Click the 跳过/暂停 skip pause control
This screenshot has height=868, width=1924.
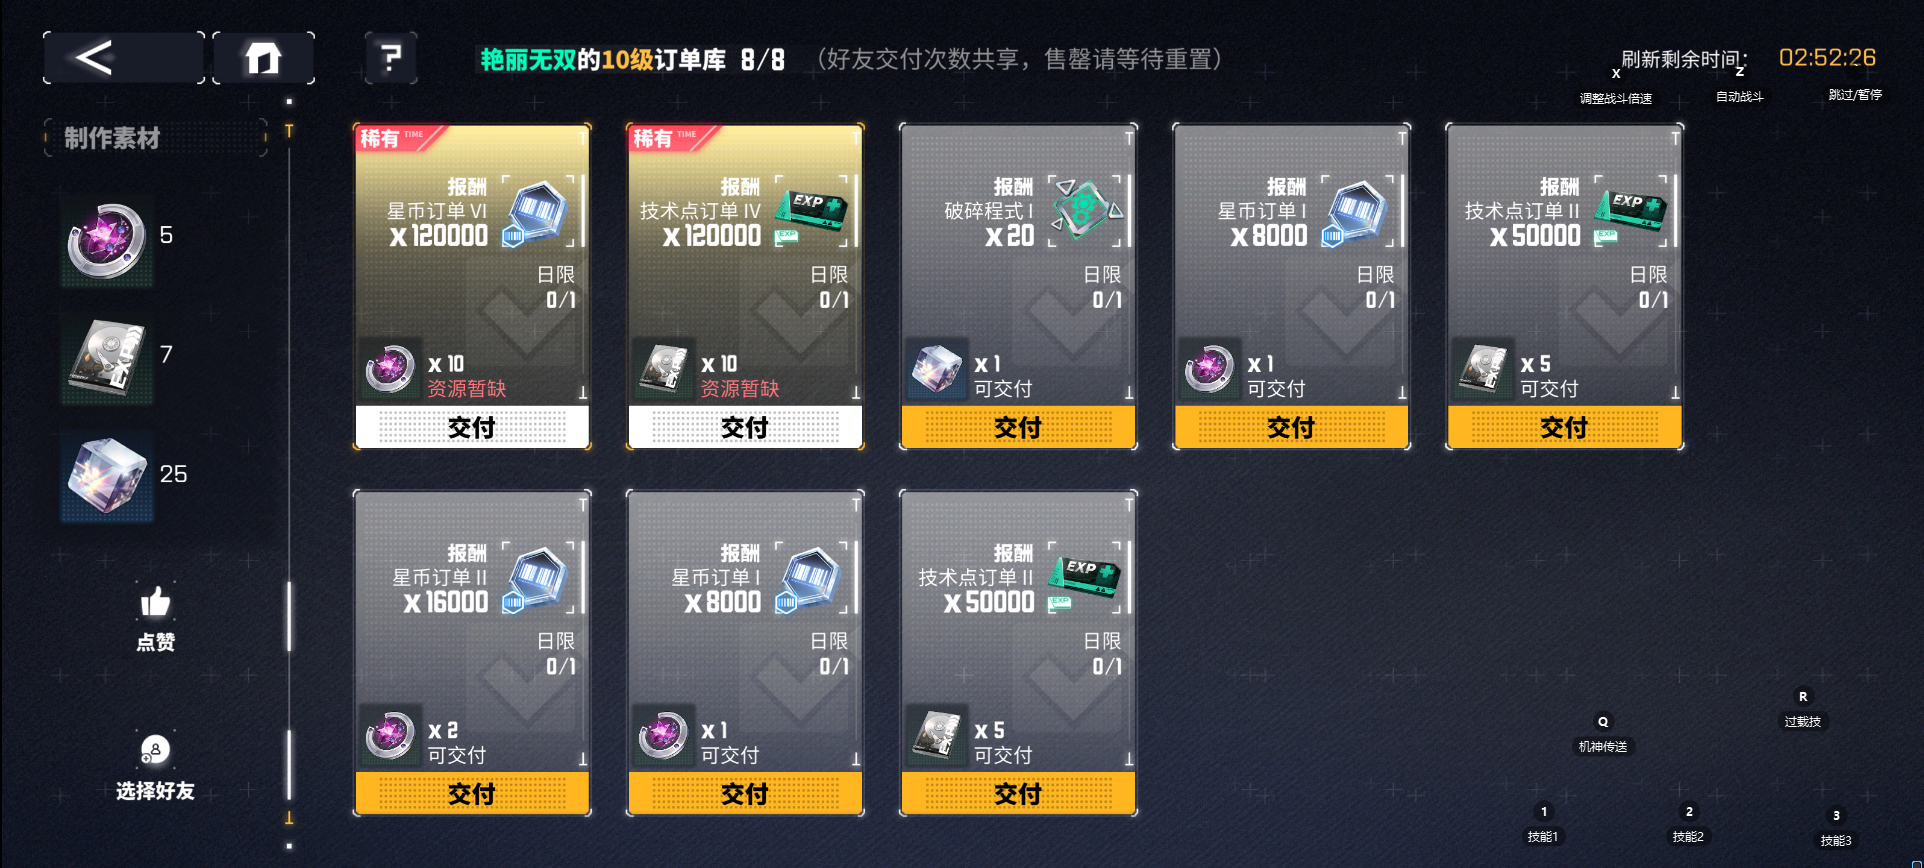pyautogui.click(x=1855, y=94)
